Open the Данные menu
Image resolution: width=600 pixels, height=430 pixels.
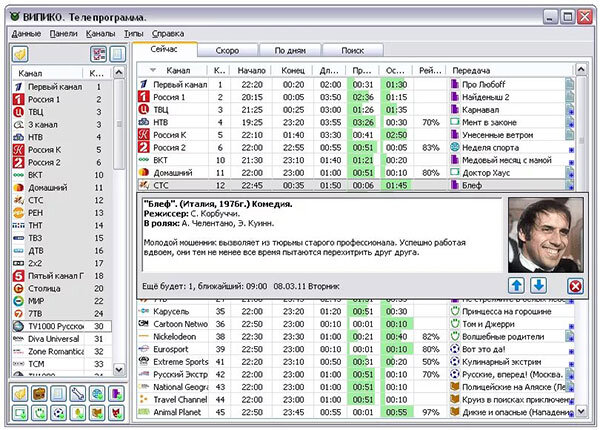(26, 34)
